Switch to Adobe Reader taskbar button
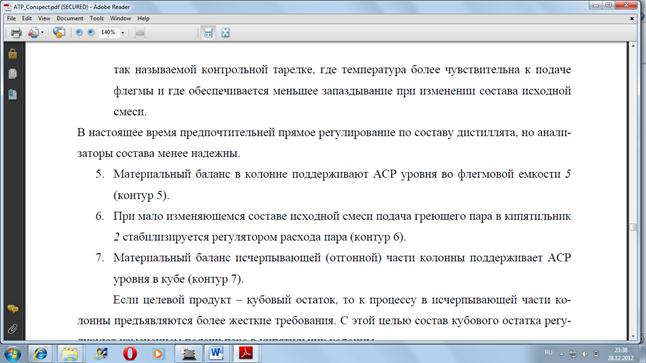646x363 pixels. 246,354
